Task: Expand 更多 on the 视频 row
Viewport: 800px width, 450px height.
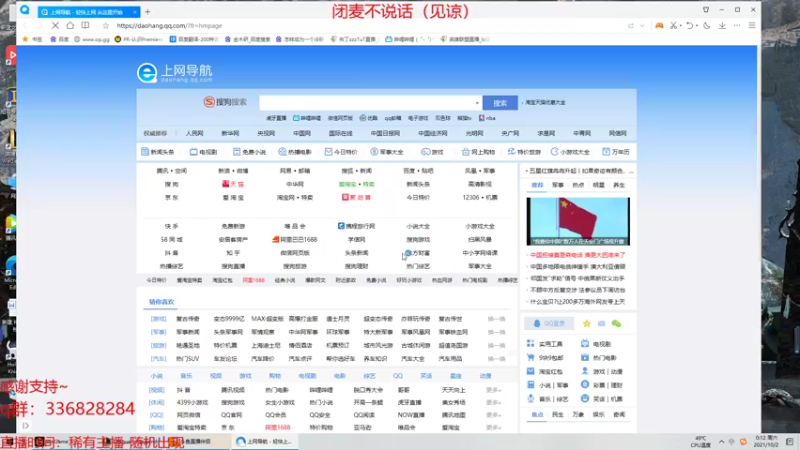Action: [493, 390]
